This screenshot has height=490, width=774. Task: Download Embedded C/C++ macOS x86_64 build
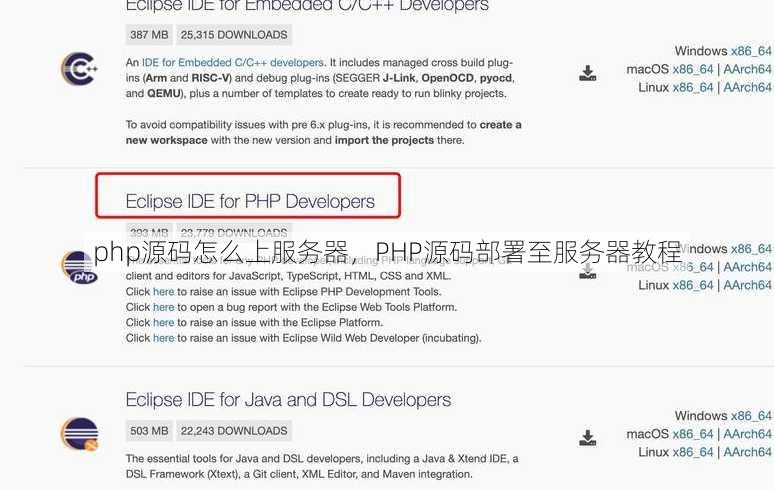tap(693, 69)
